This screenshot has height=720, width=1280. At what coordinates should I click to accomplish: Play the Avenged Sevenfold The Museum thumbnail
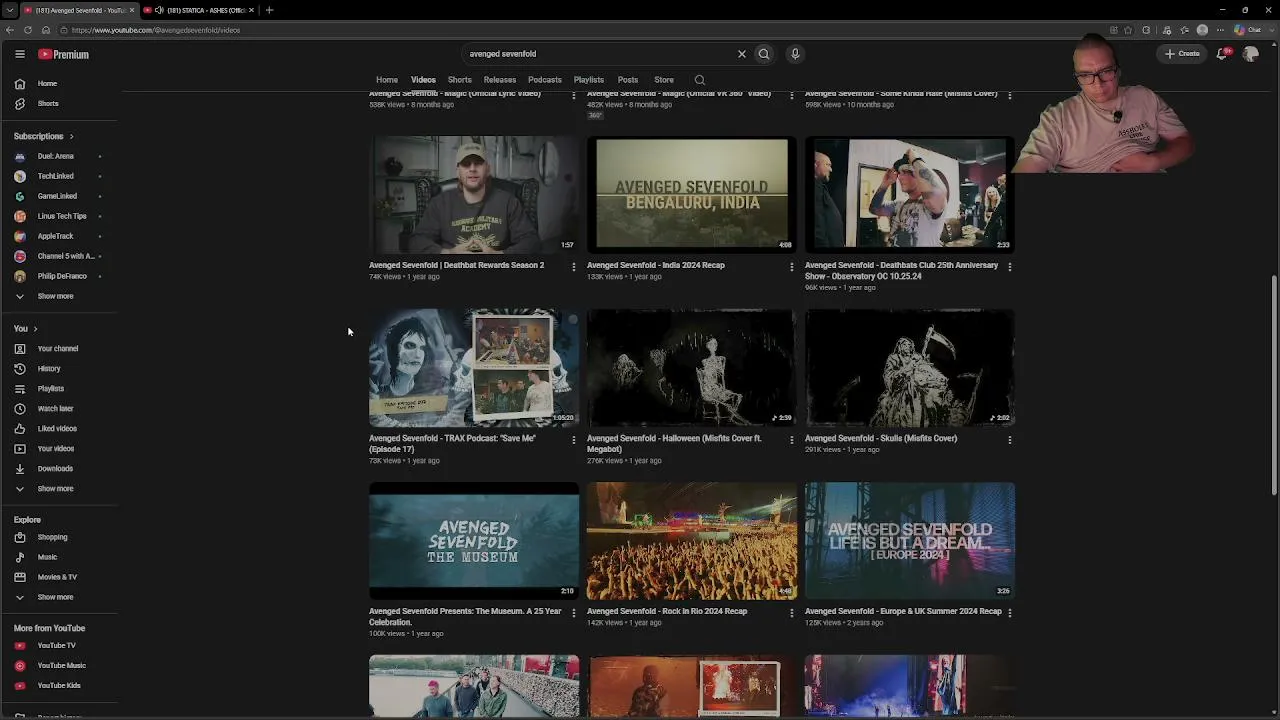pos(474,540)
